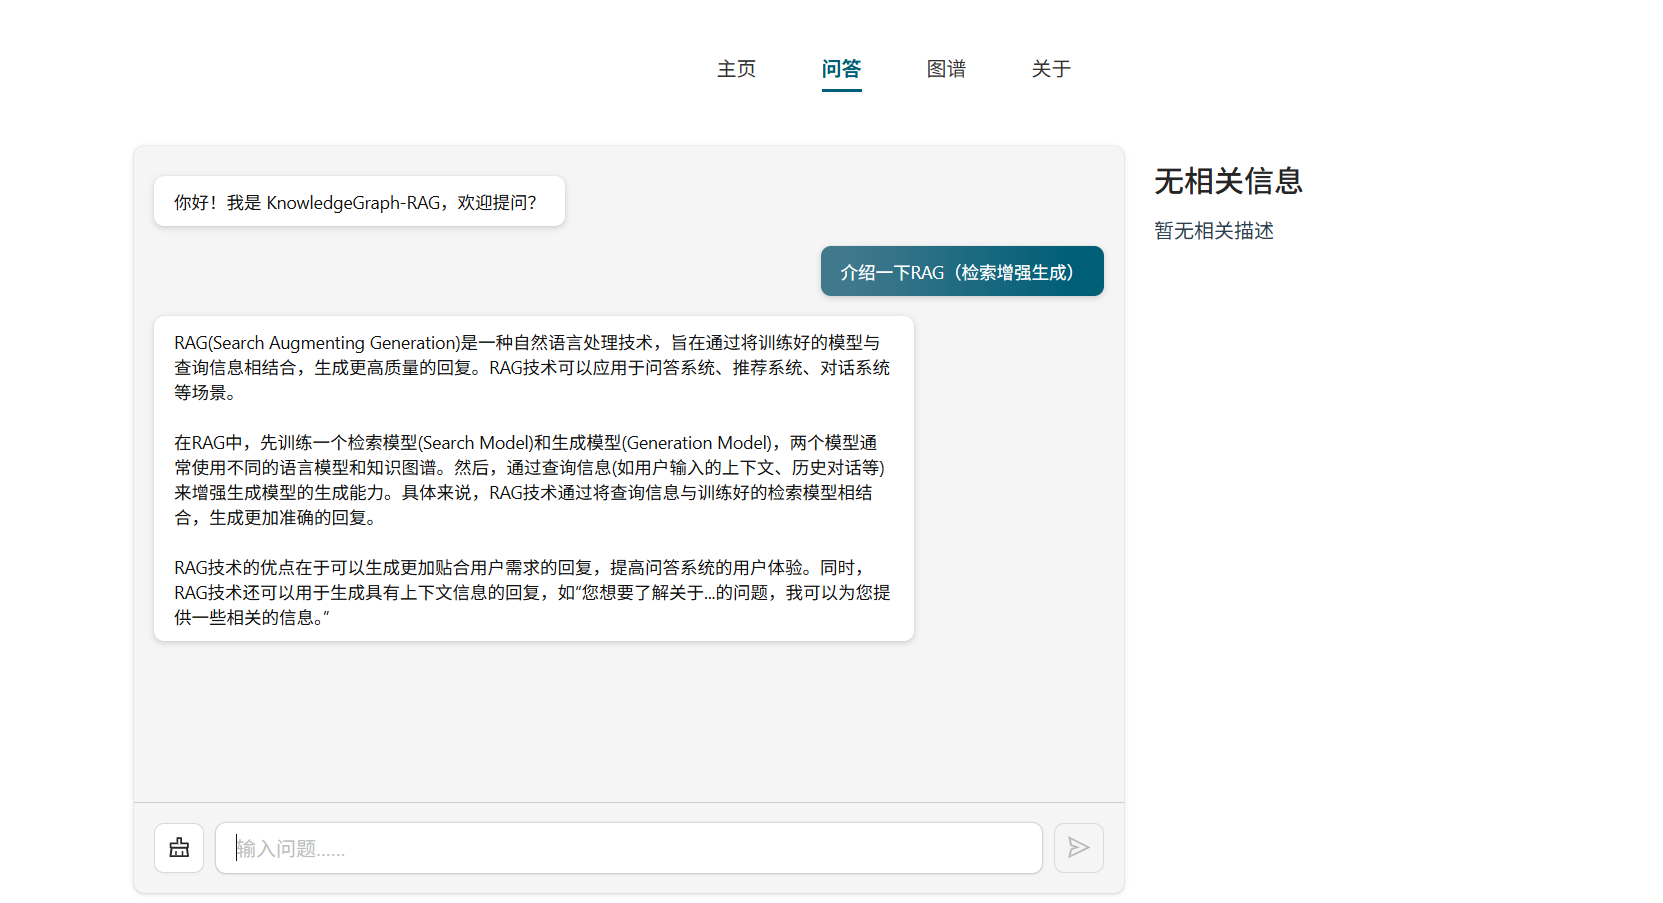Viewport: 1663px width, 903px height.
Task: Click the reply paragraph starting RAG技术的优点
Action: pos(532,593)
